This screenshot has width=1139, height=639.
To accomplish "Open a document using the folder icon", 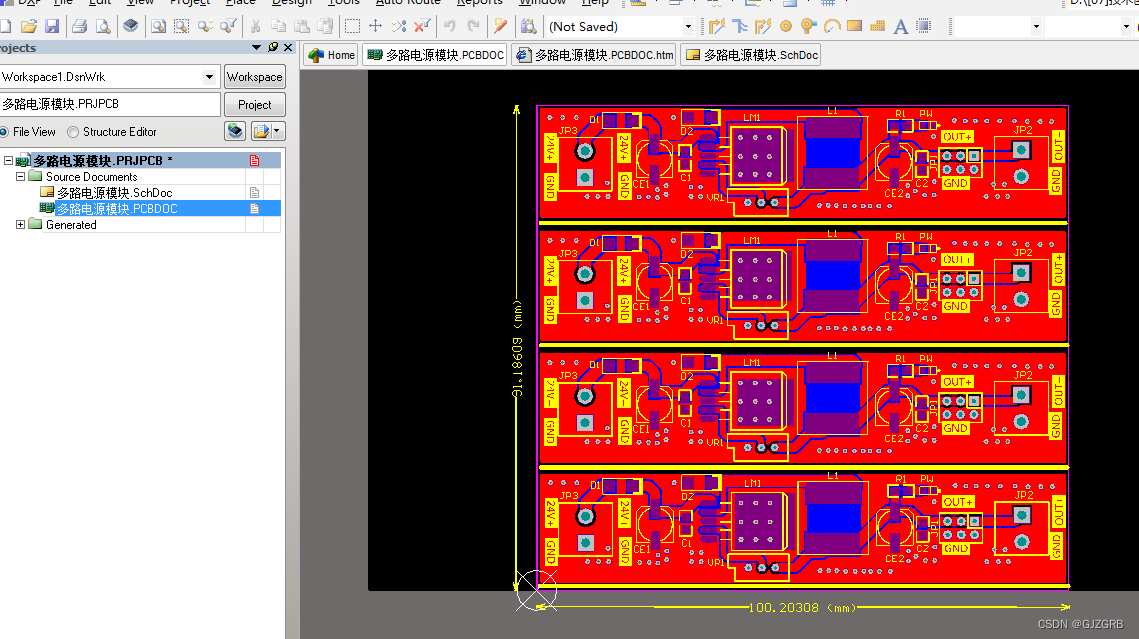I will (x=28, y=27).
